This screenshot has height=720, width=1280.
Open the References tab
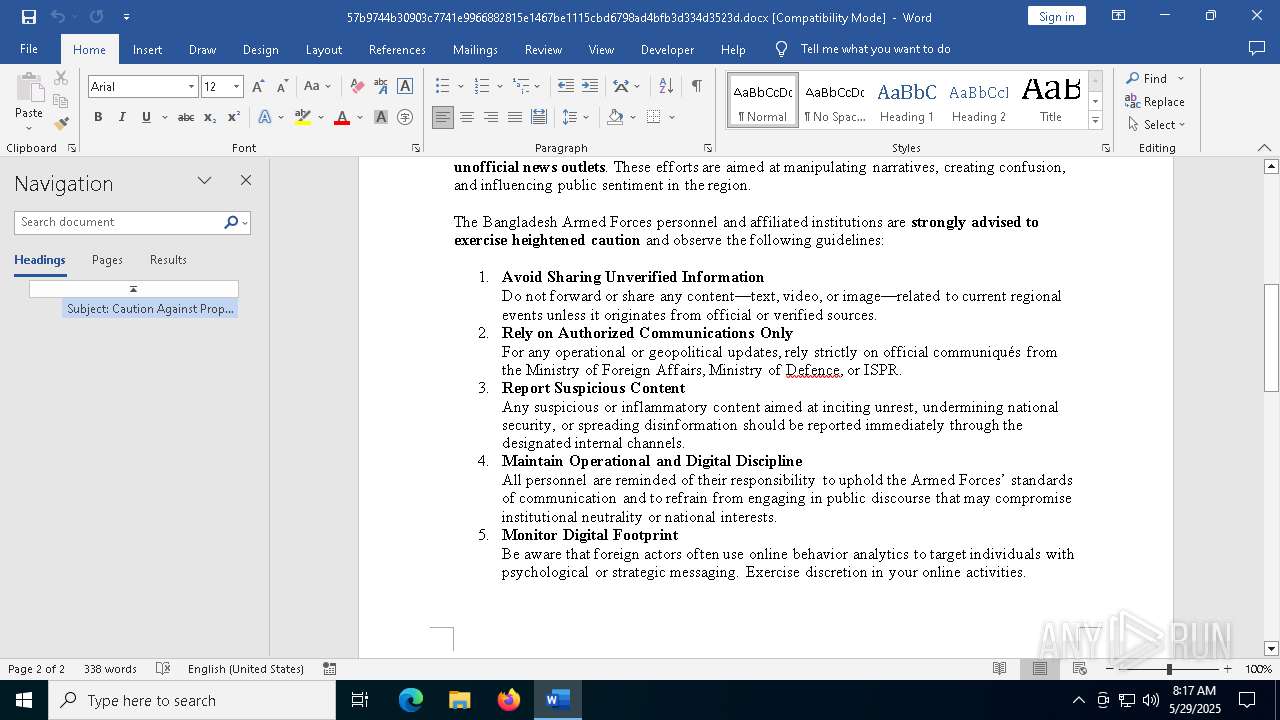(x=397, y=49)
